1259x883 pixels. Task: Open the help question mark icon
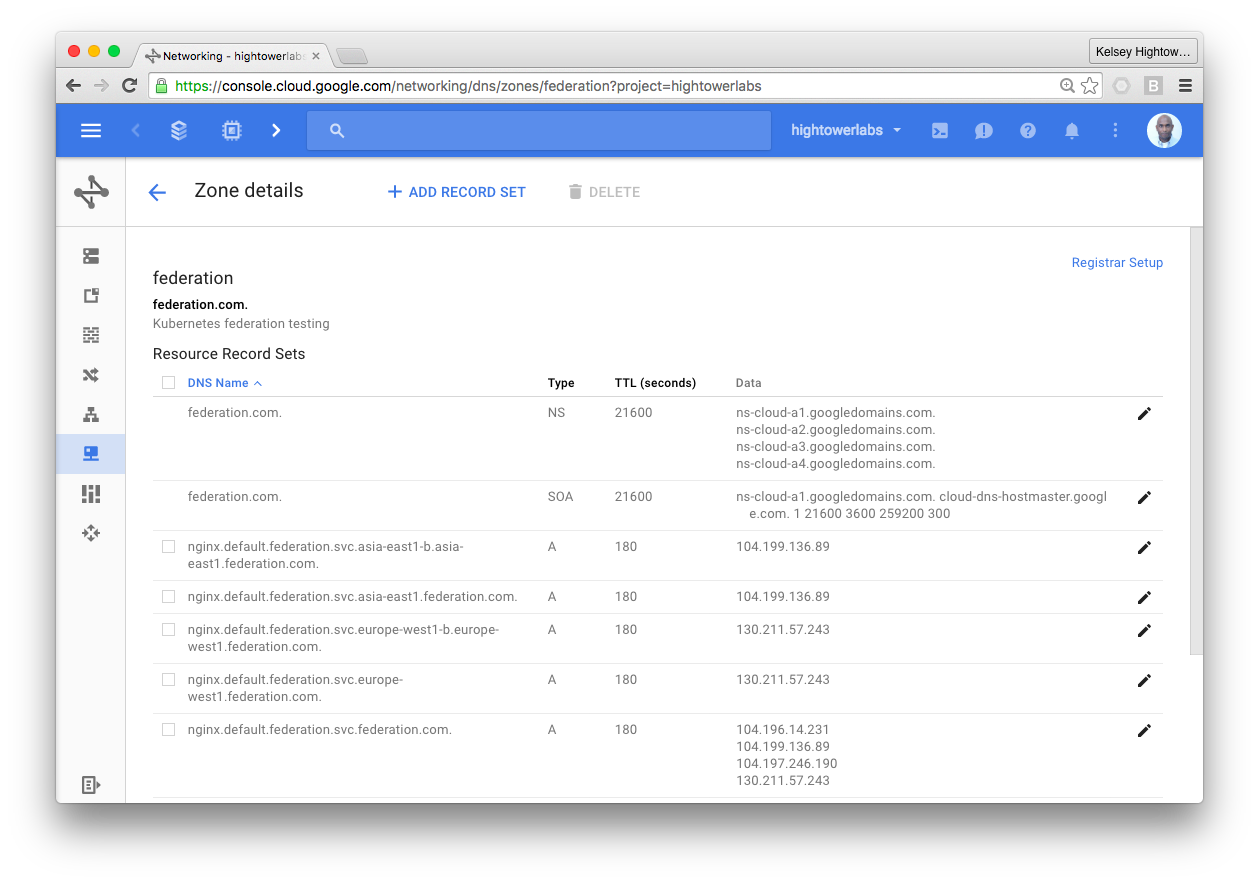tap(1028, 130)
